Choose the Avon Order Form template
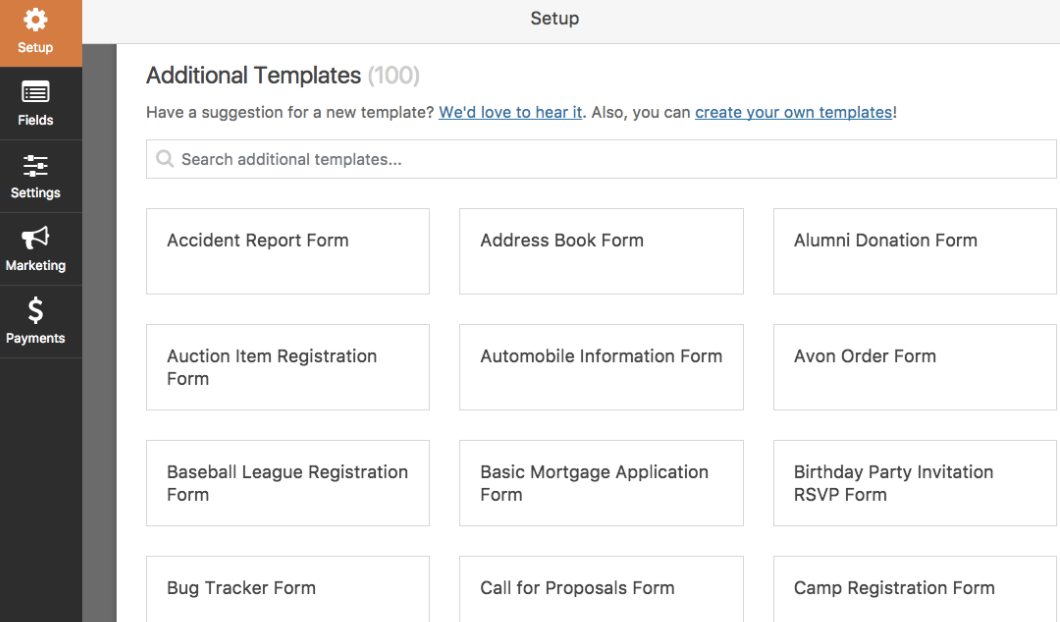1060x622 pixels. (x=915, y=367)
